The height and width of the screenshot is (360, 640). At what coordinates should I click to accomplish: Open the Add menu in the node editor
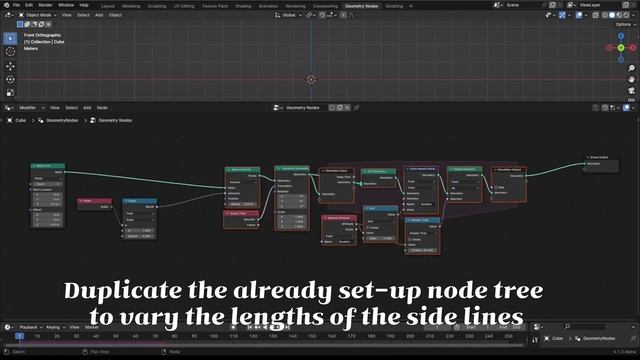[87, 108]
